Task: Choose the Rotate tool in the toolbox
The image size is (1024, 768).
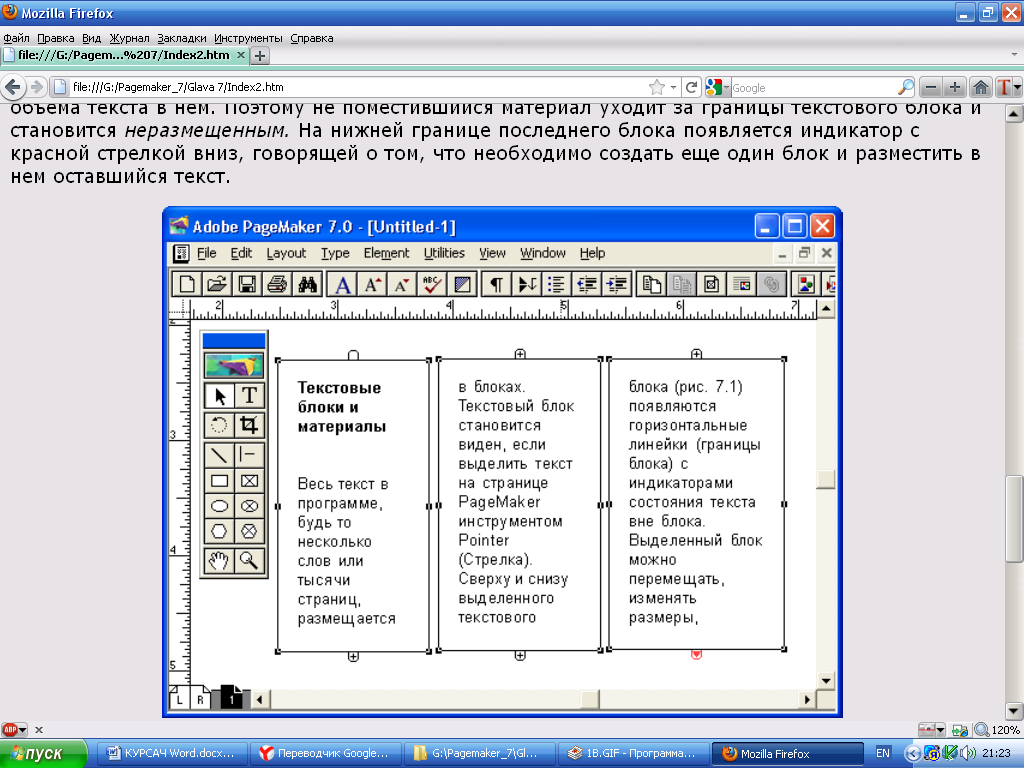Action: [219, 425]
